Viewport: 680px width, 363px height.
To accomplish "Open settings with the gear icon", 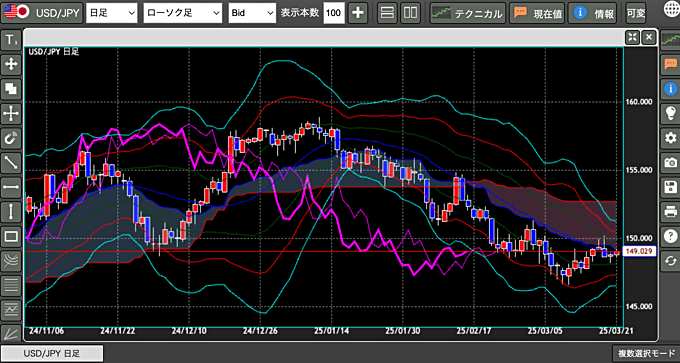I will tap(670, 138).
